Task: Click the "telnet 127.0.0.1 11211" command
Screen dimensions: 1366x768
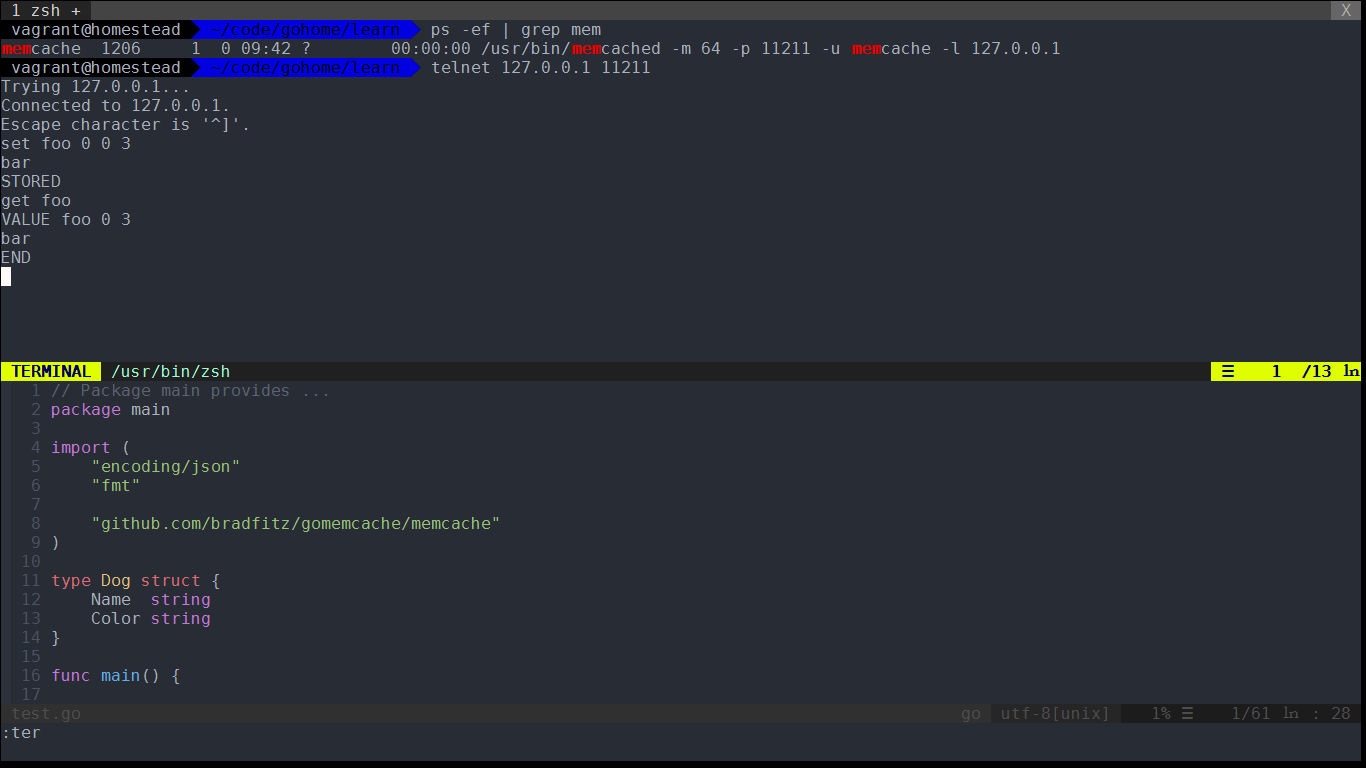Action: [x=541, y=68]
